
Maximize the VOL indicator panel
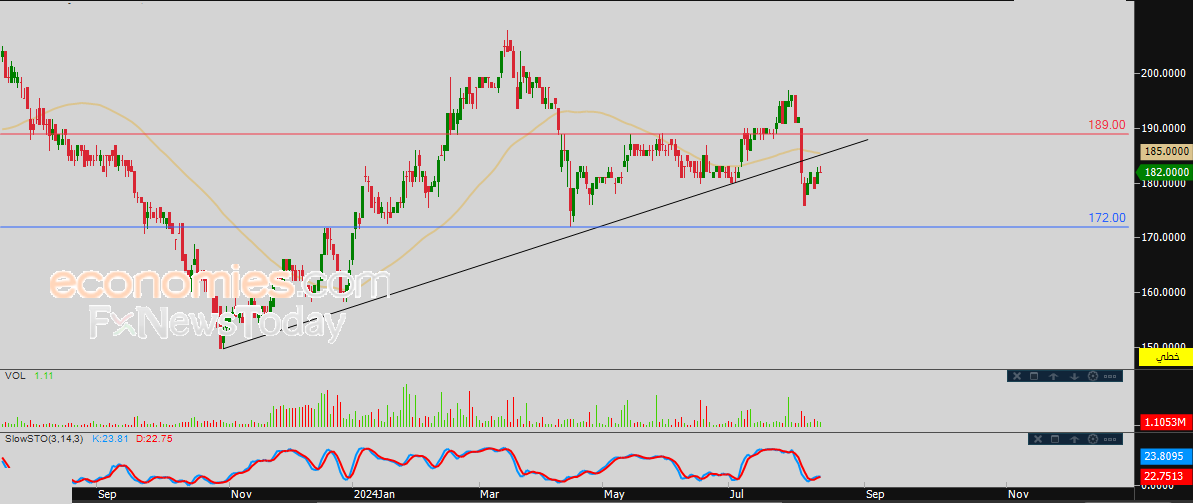[x=1034, y=376]
